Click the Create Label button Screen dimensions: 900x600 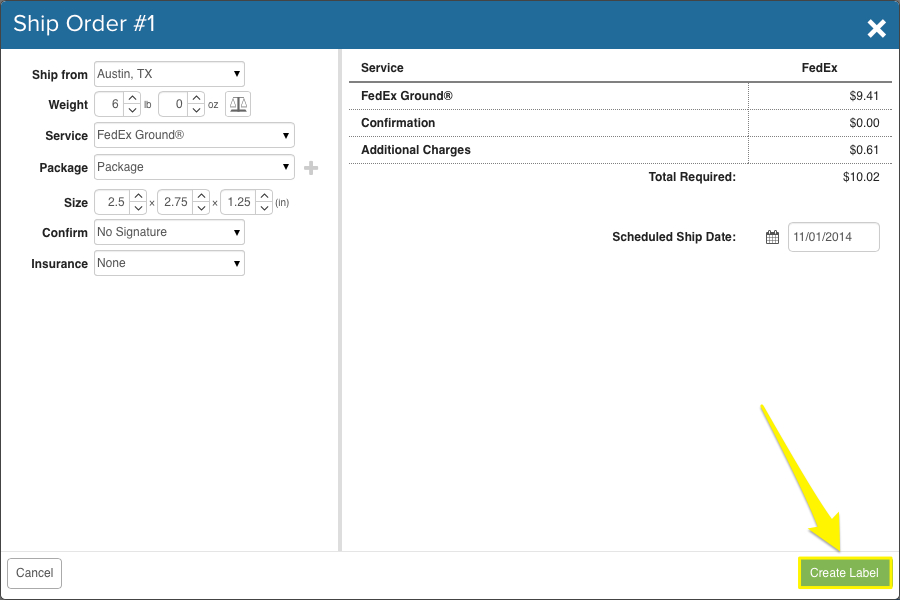[844, 573]
